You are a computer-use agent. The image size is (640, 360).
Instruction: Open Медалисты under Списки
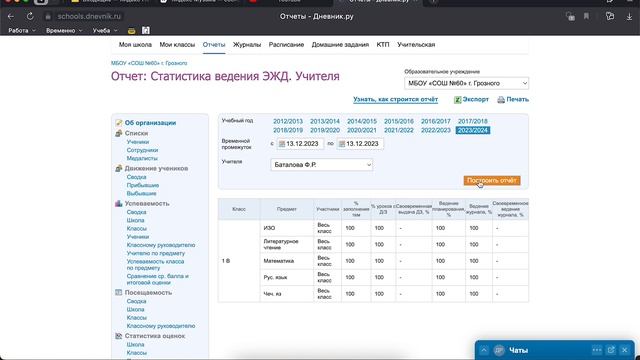142,158
